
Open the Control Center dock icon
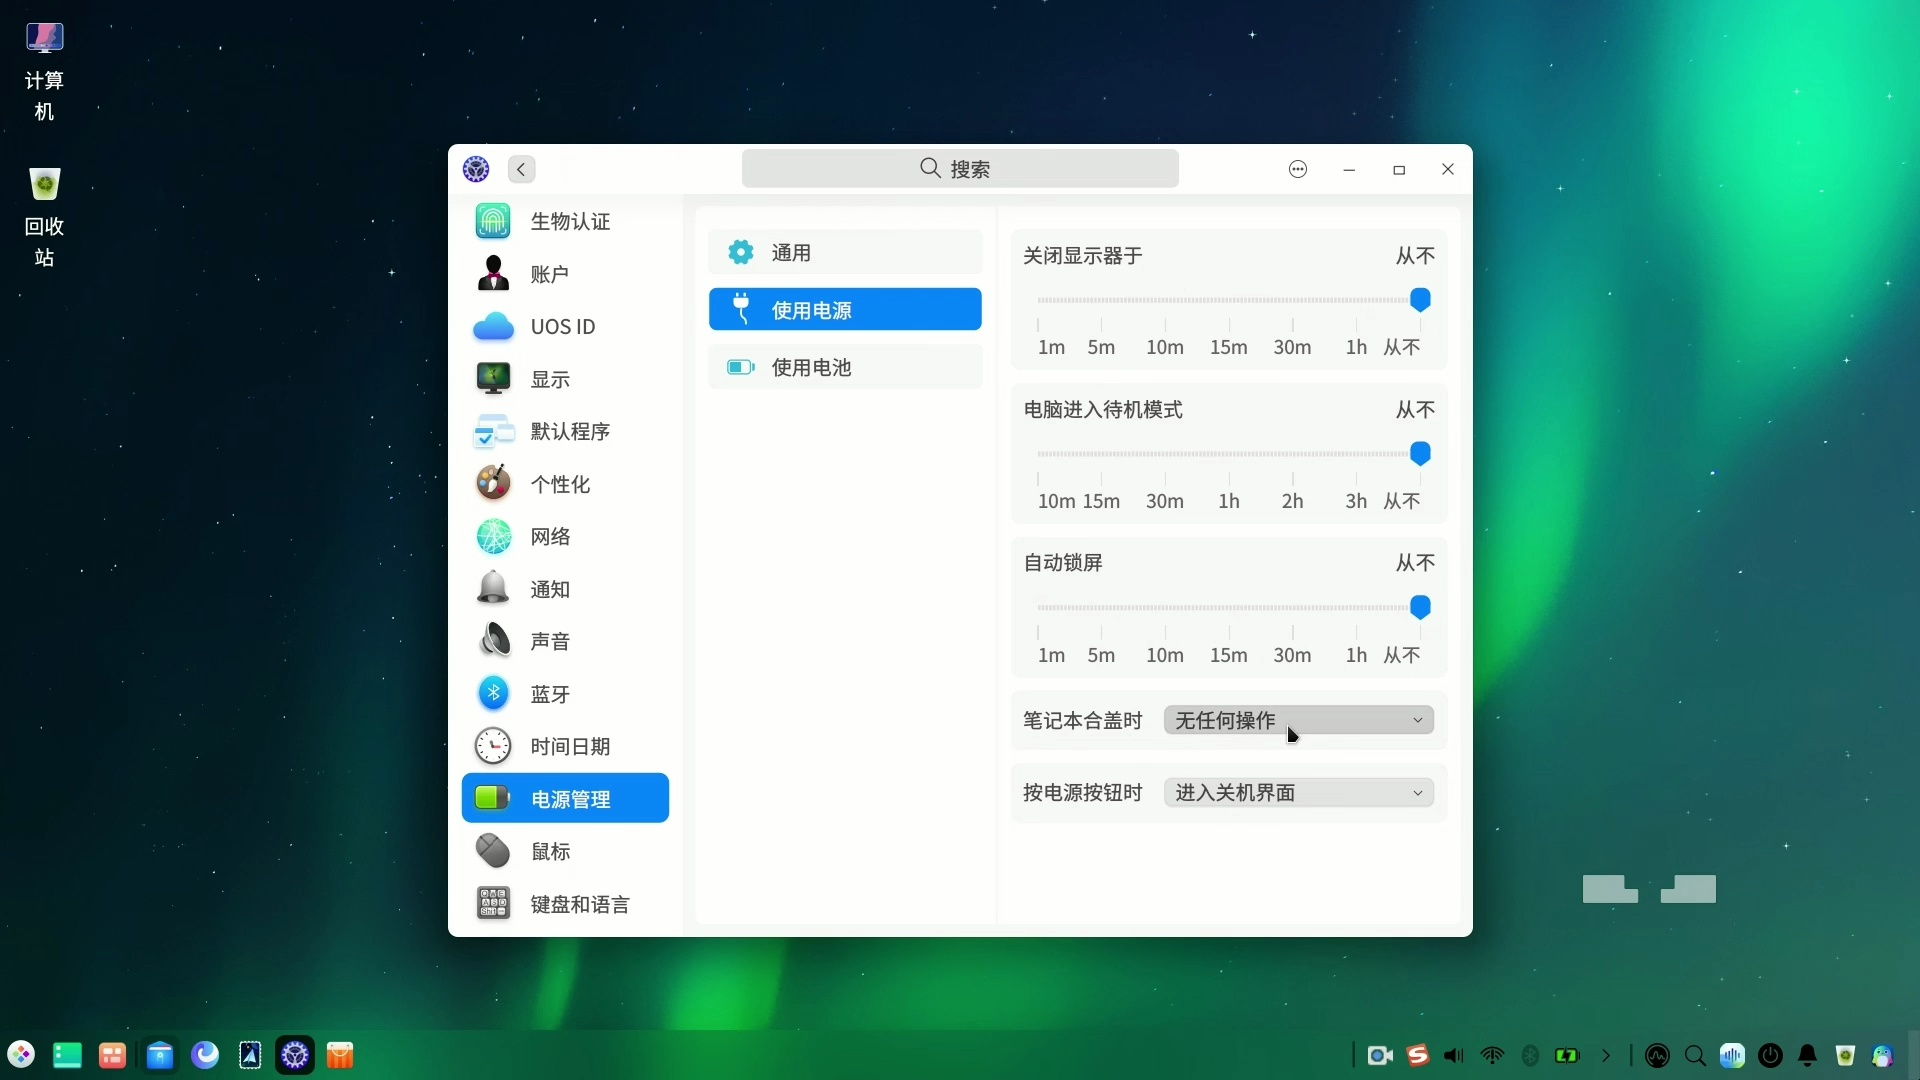click(295, 1055)
